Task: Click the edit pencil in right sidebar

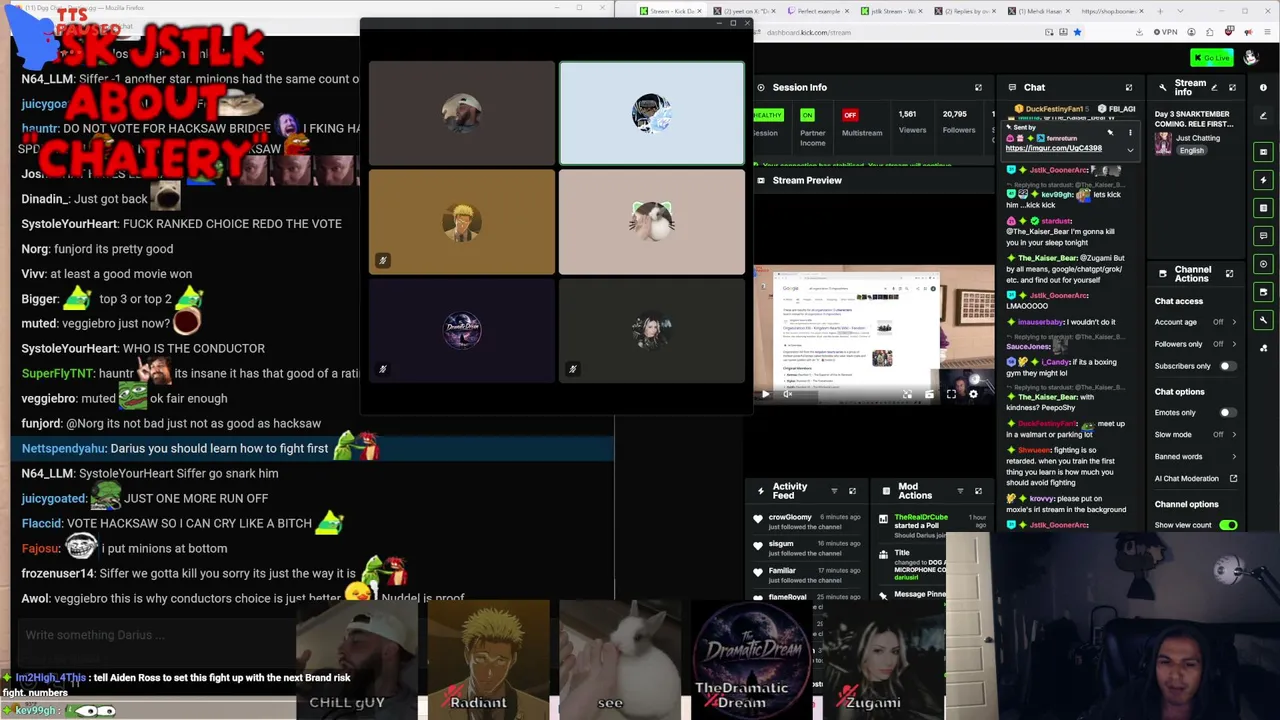Action: [x=1264, y=116]
